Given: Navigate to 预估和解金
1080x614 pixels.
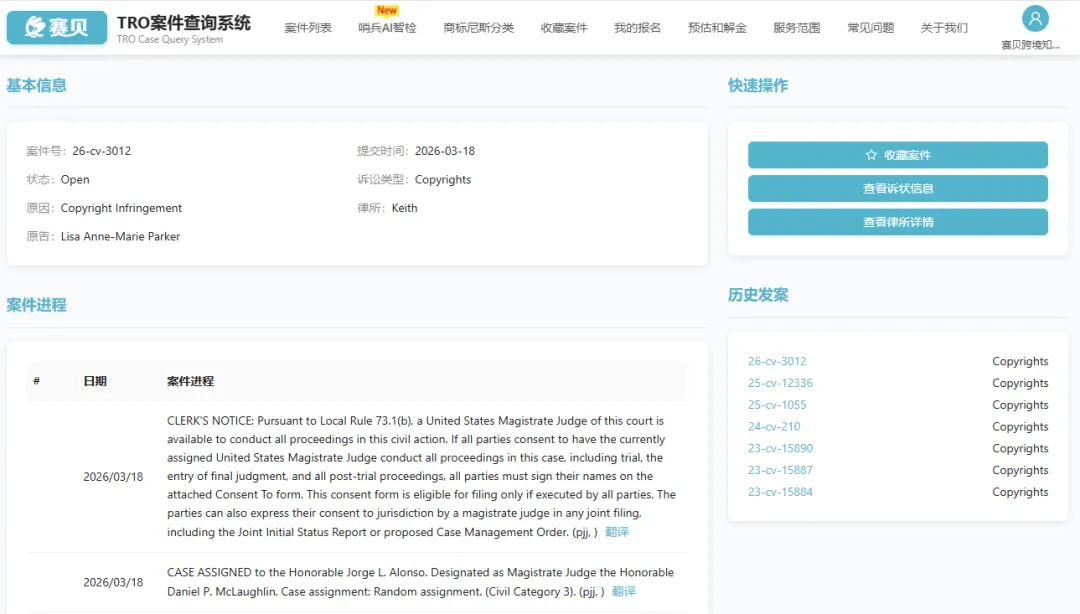Looking at the screenshot, I should point(717,28).
